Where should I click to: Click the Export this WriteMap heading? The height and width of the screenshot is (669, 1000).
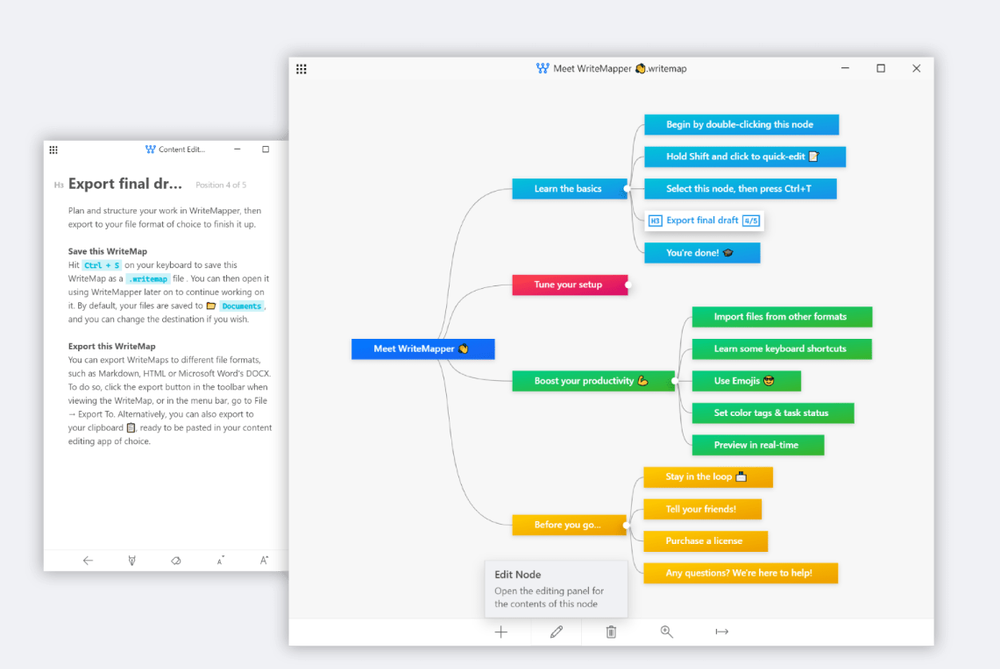point(112,346)
